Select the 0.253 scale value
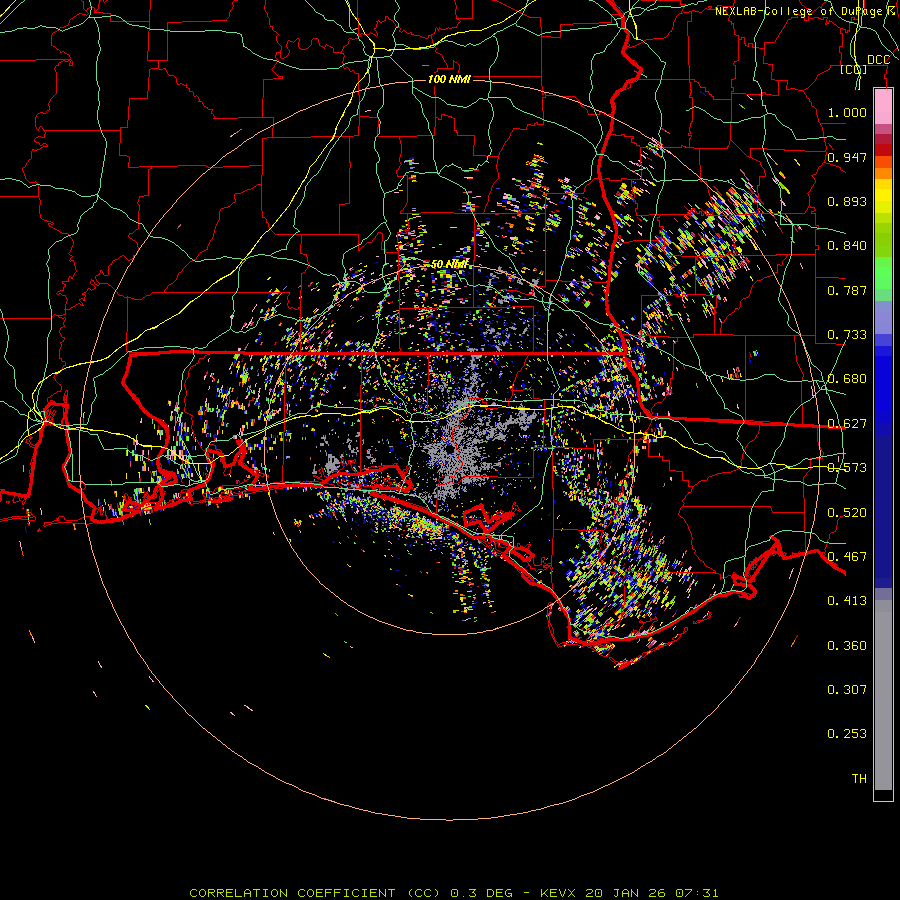This screenshot has width=900, height=900. tap(847, 734)
